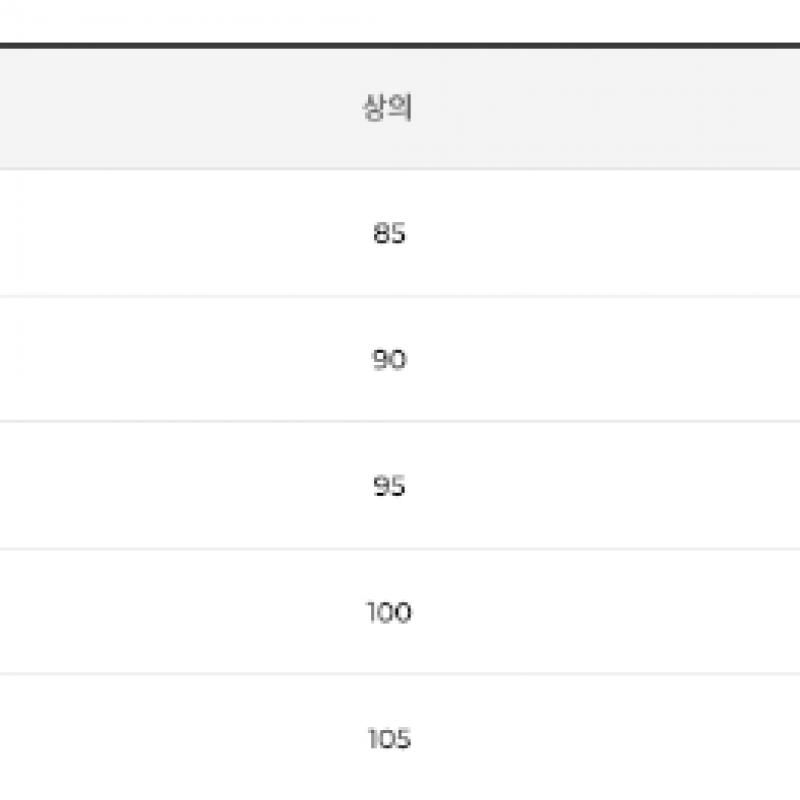Click the 상의 column header

click(388, 108)
